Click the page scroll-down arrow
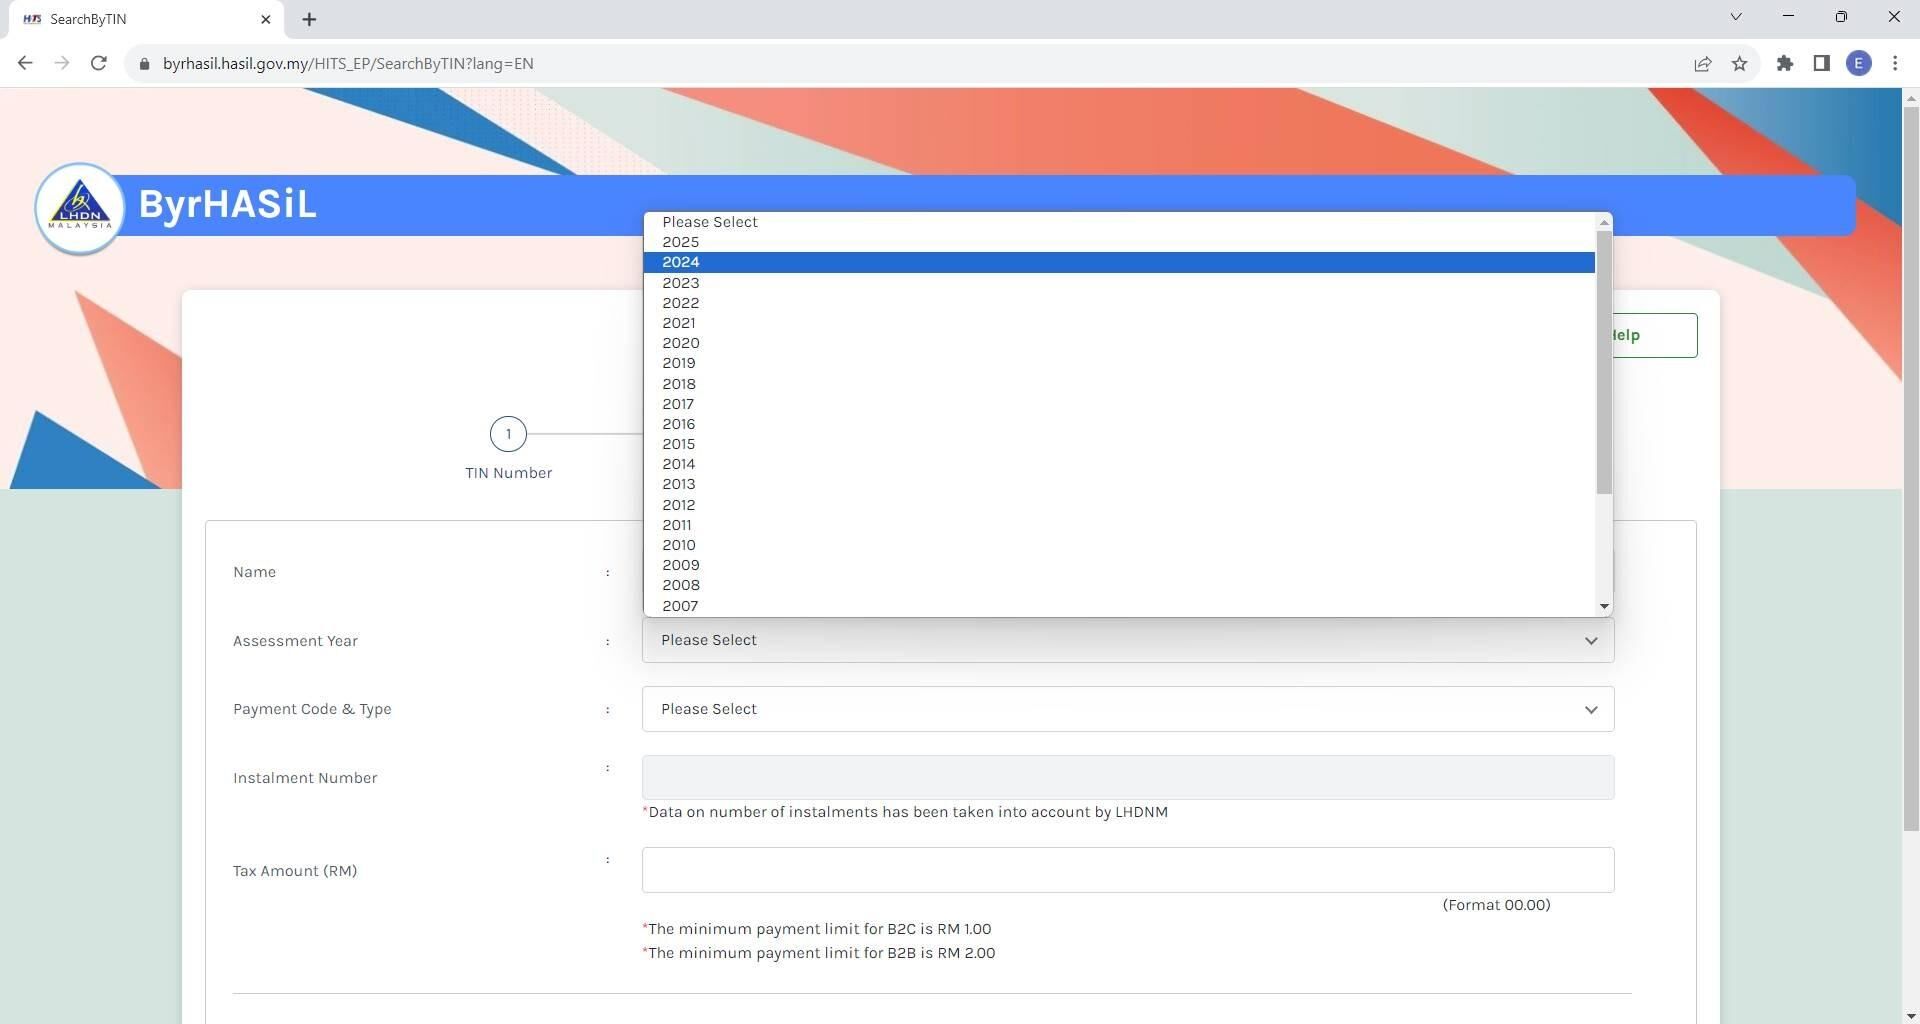 pos(1911,1016)
